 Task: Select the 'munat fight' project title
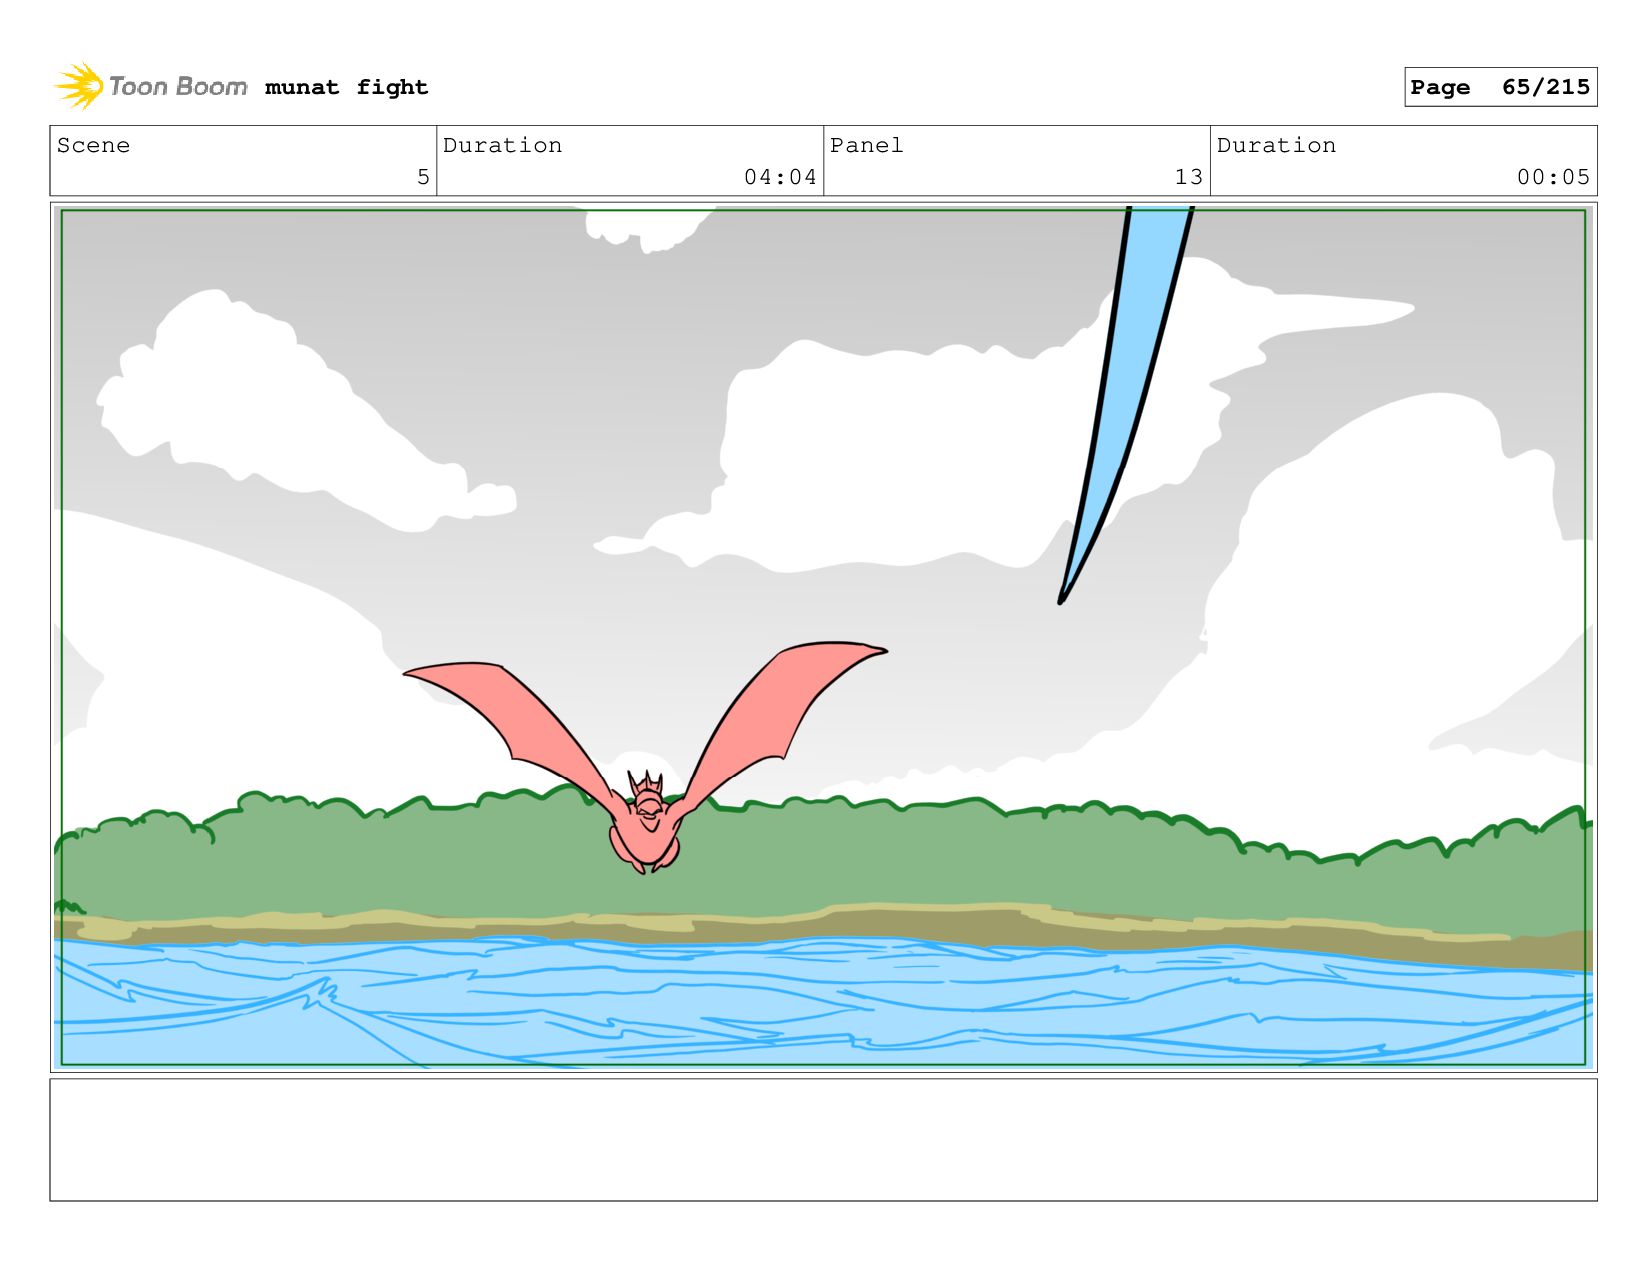(x=346, y=88)
